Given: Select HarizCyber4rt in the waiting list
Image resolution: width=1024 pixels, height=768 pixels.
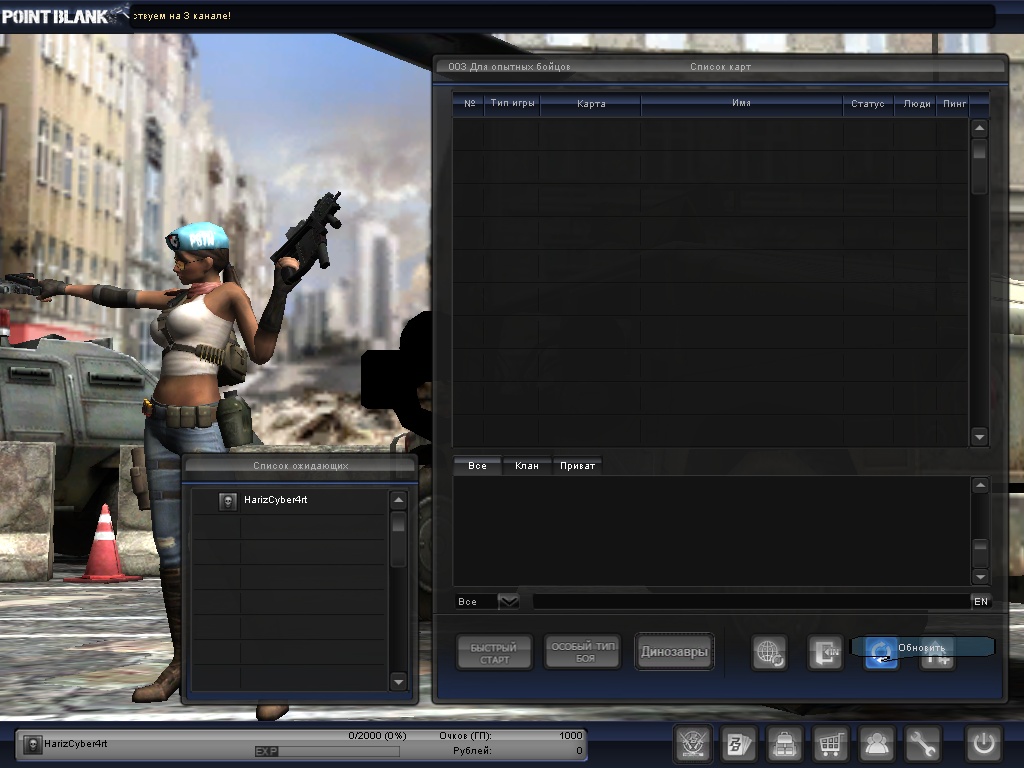Looking at the screenshot, I should 289,500.
